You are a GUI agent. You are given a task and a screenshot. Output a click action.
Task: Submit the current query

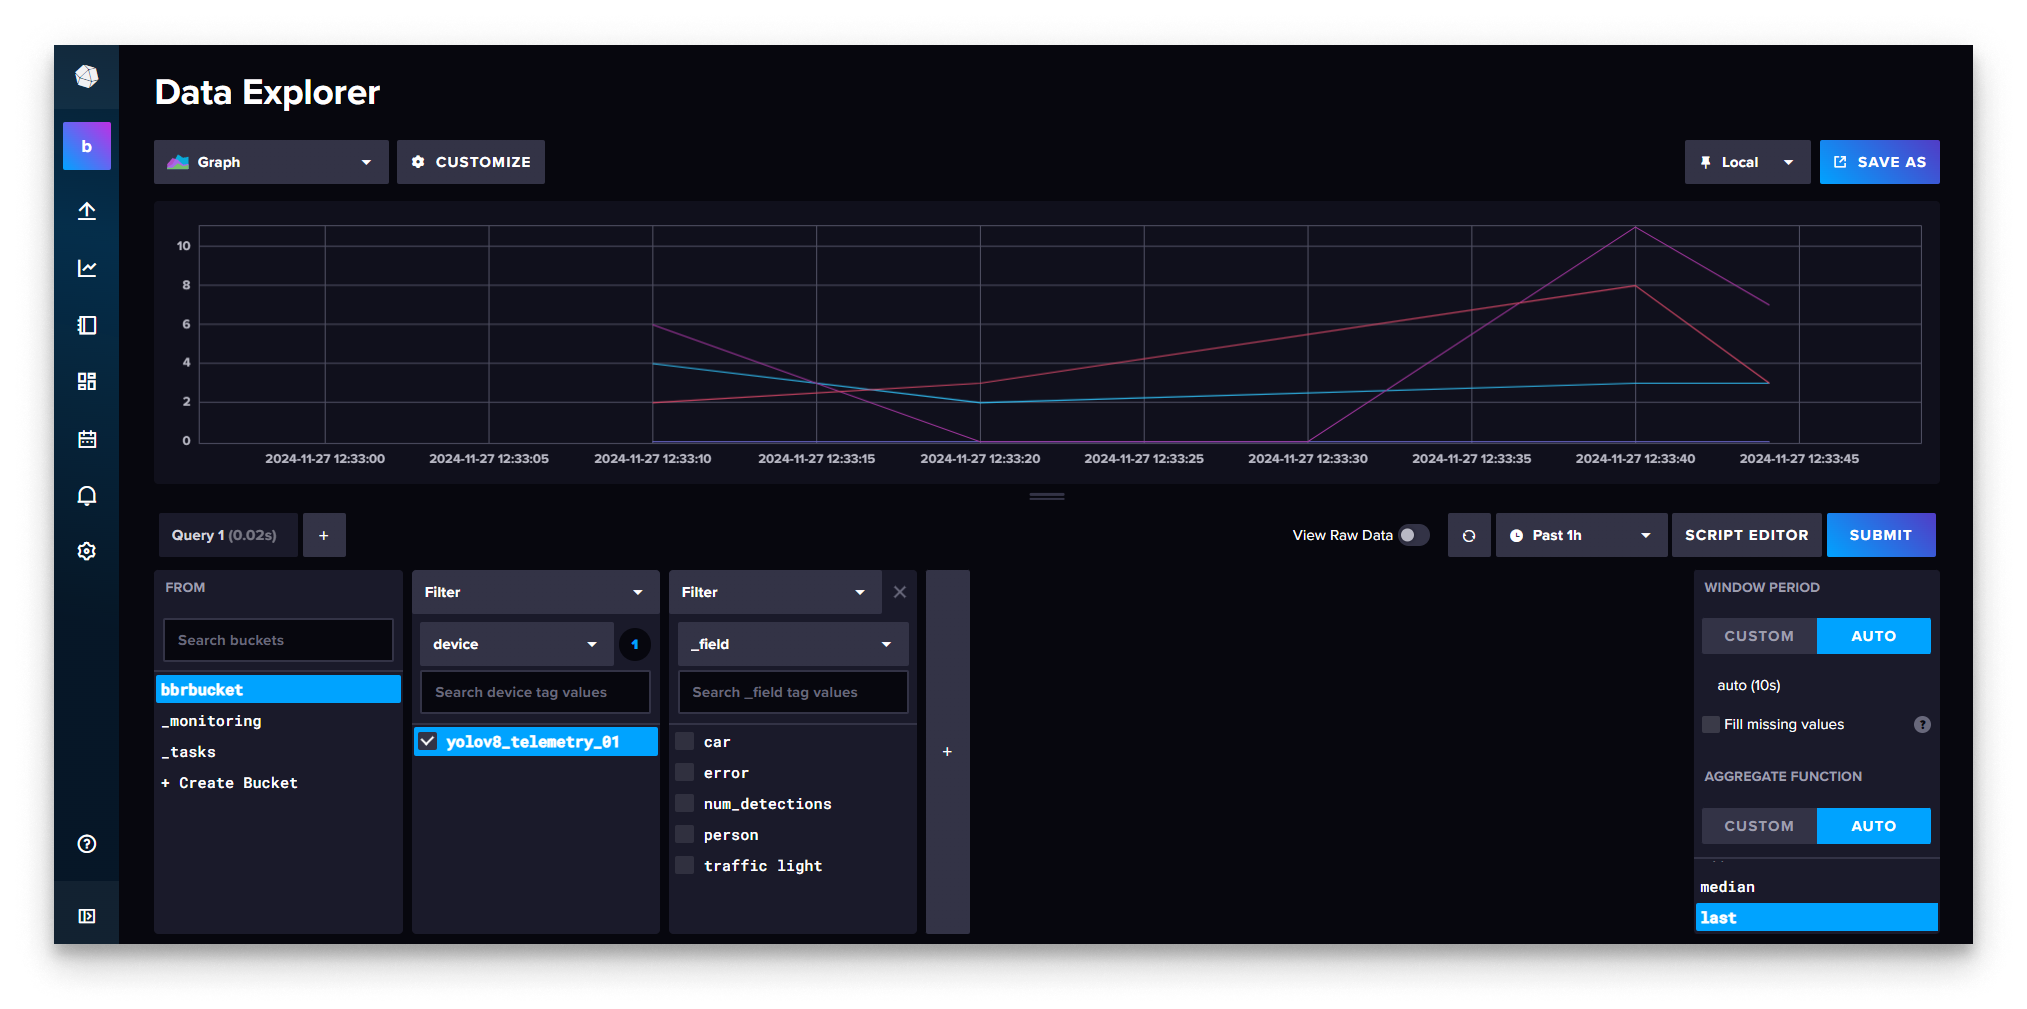(1880, 535)
